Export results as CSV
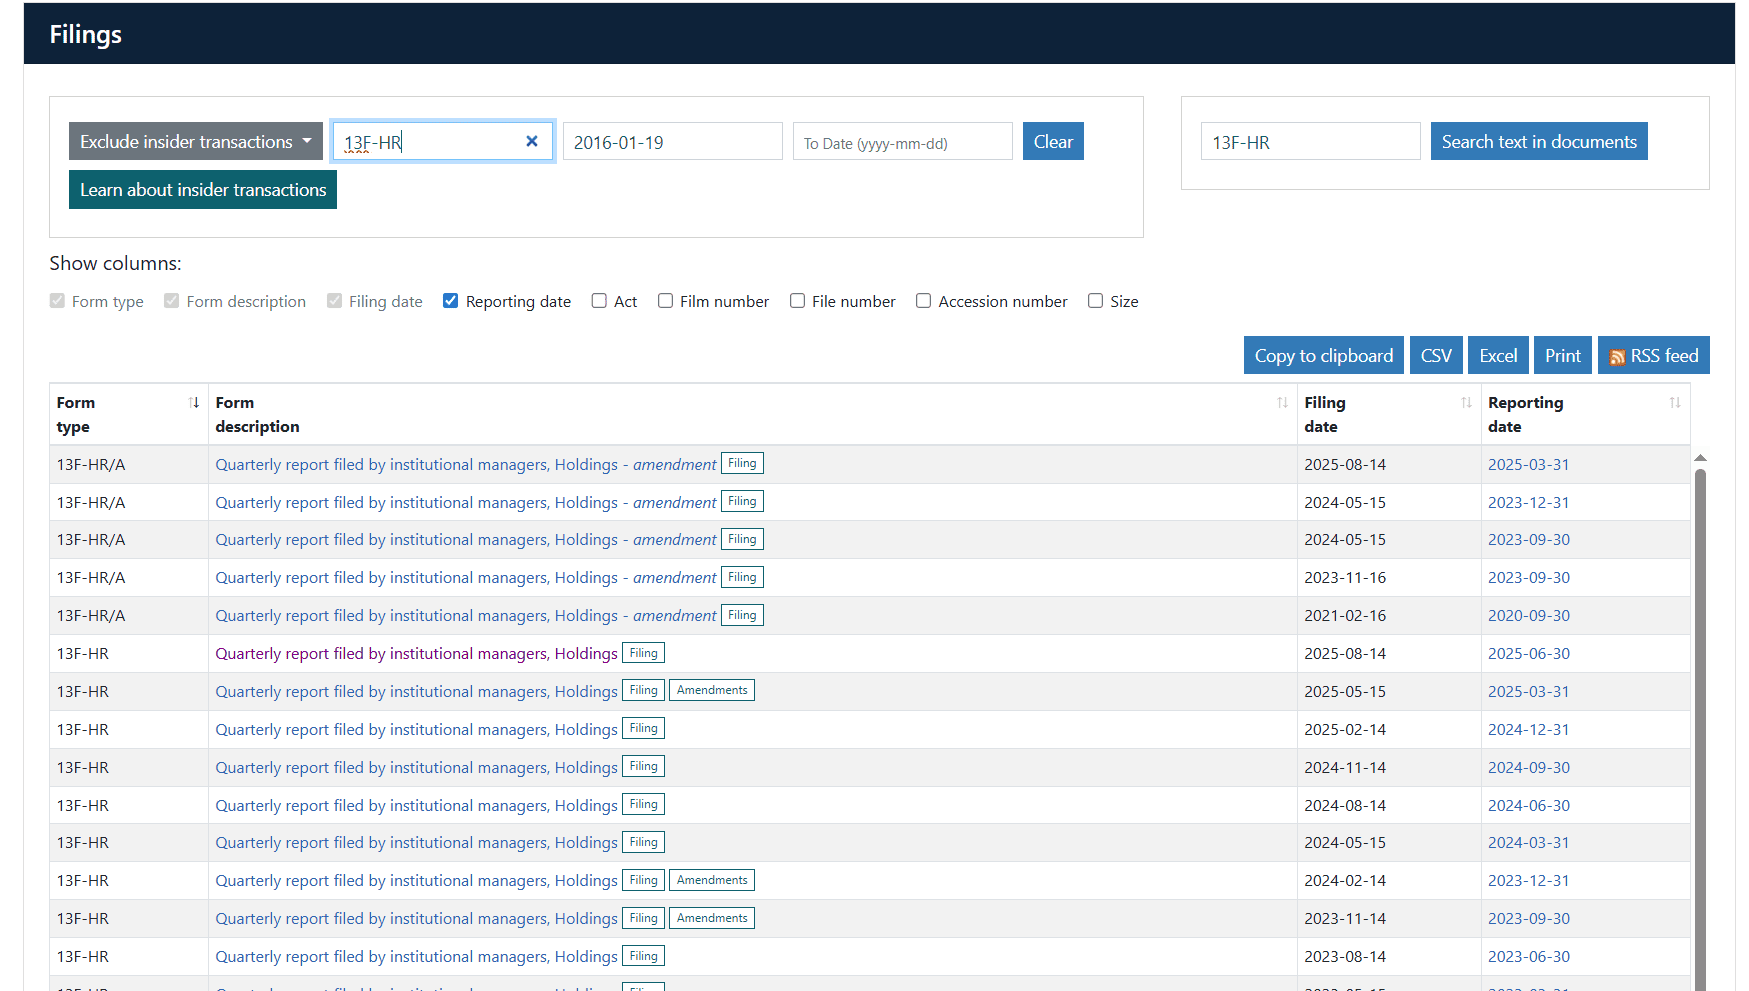Viewport: 1749px width, 991px height. 1436,355
